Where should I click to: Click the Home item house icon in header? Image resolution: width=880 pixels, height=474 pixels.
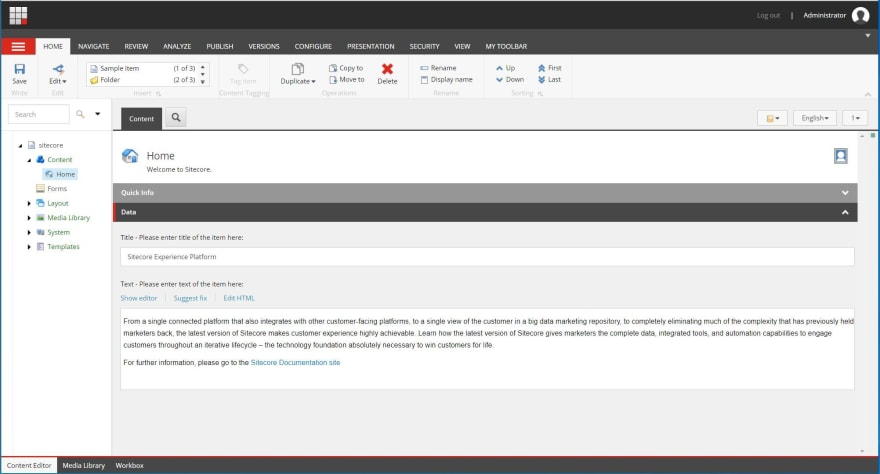[x=130, y=156]
